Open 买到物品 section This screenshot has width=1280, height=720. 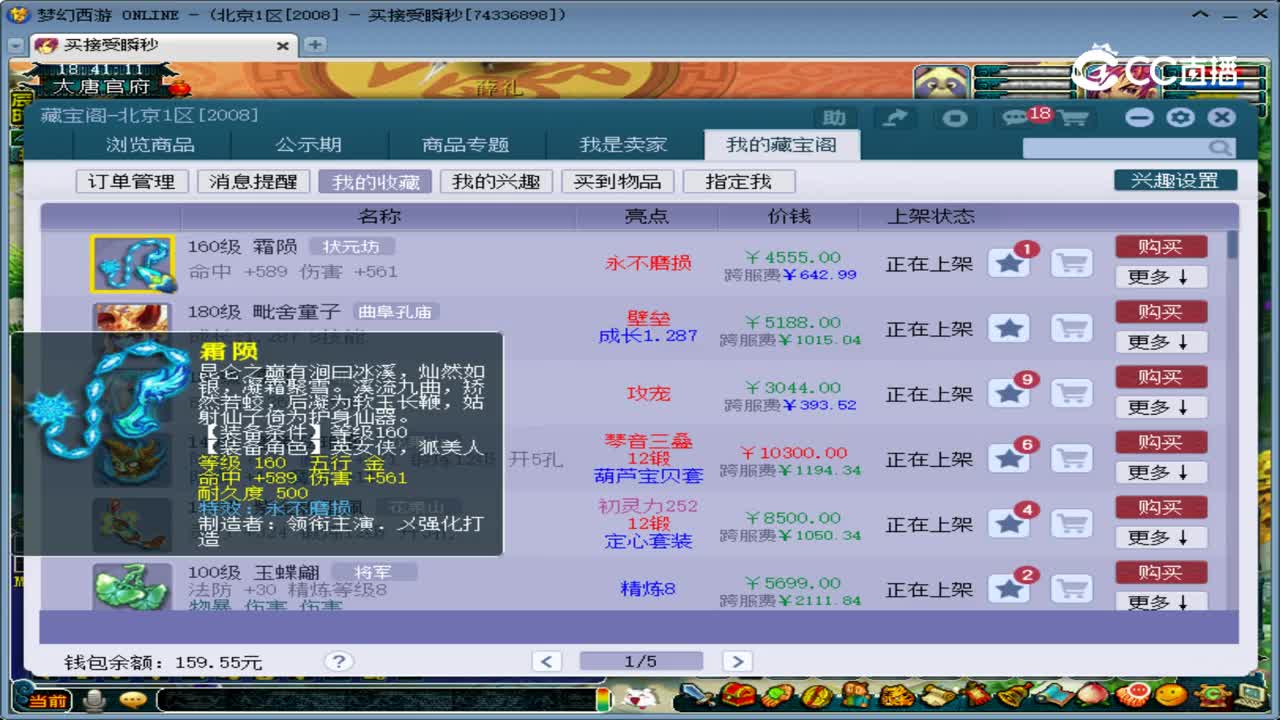tap(617, 182)
